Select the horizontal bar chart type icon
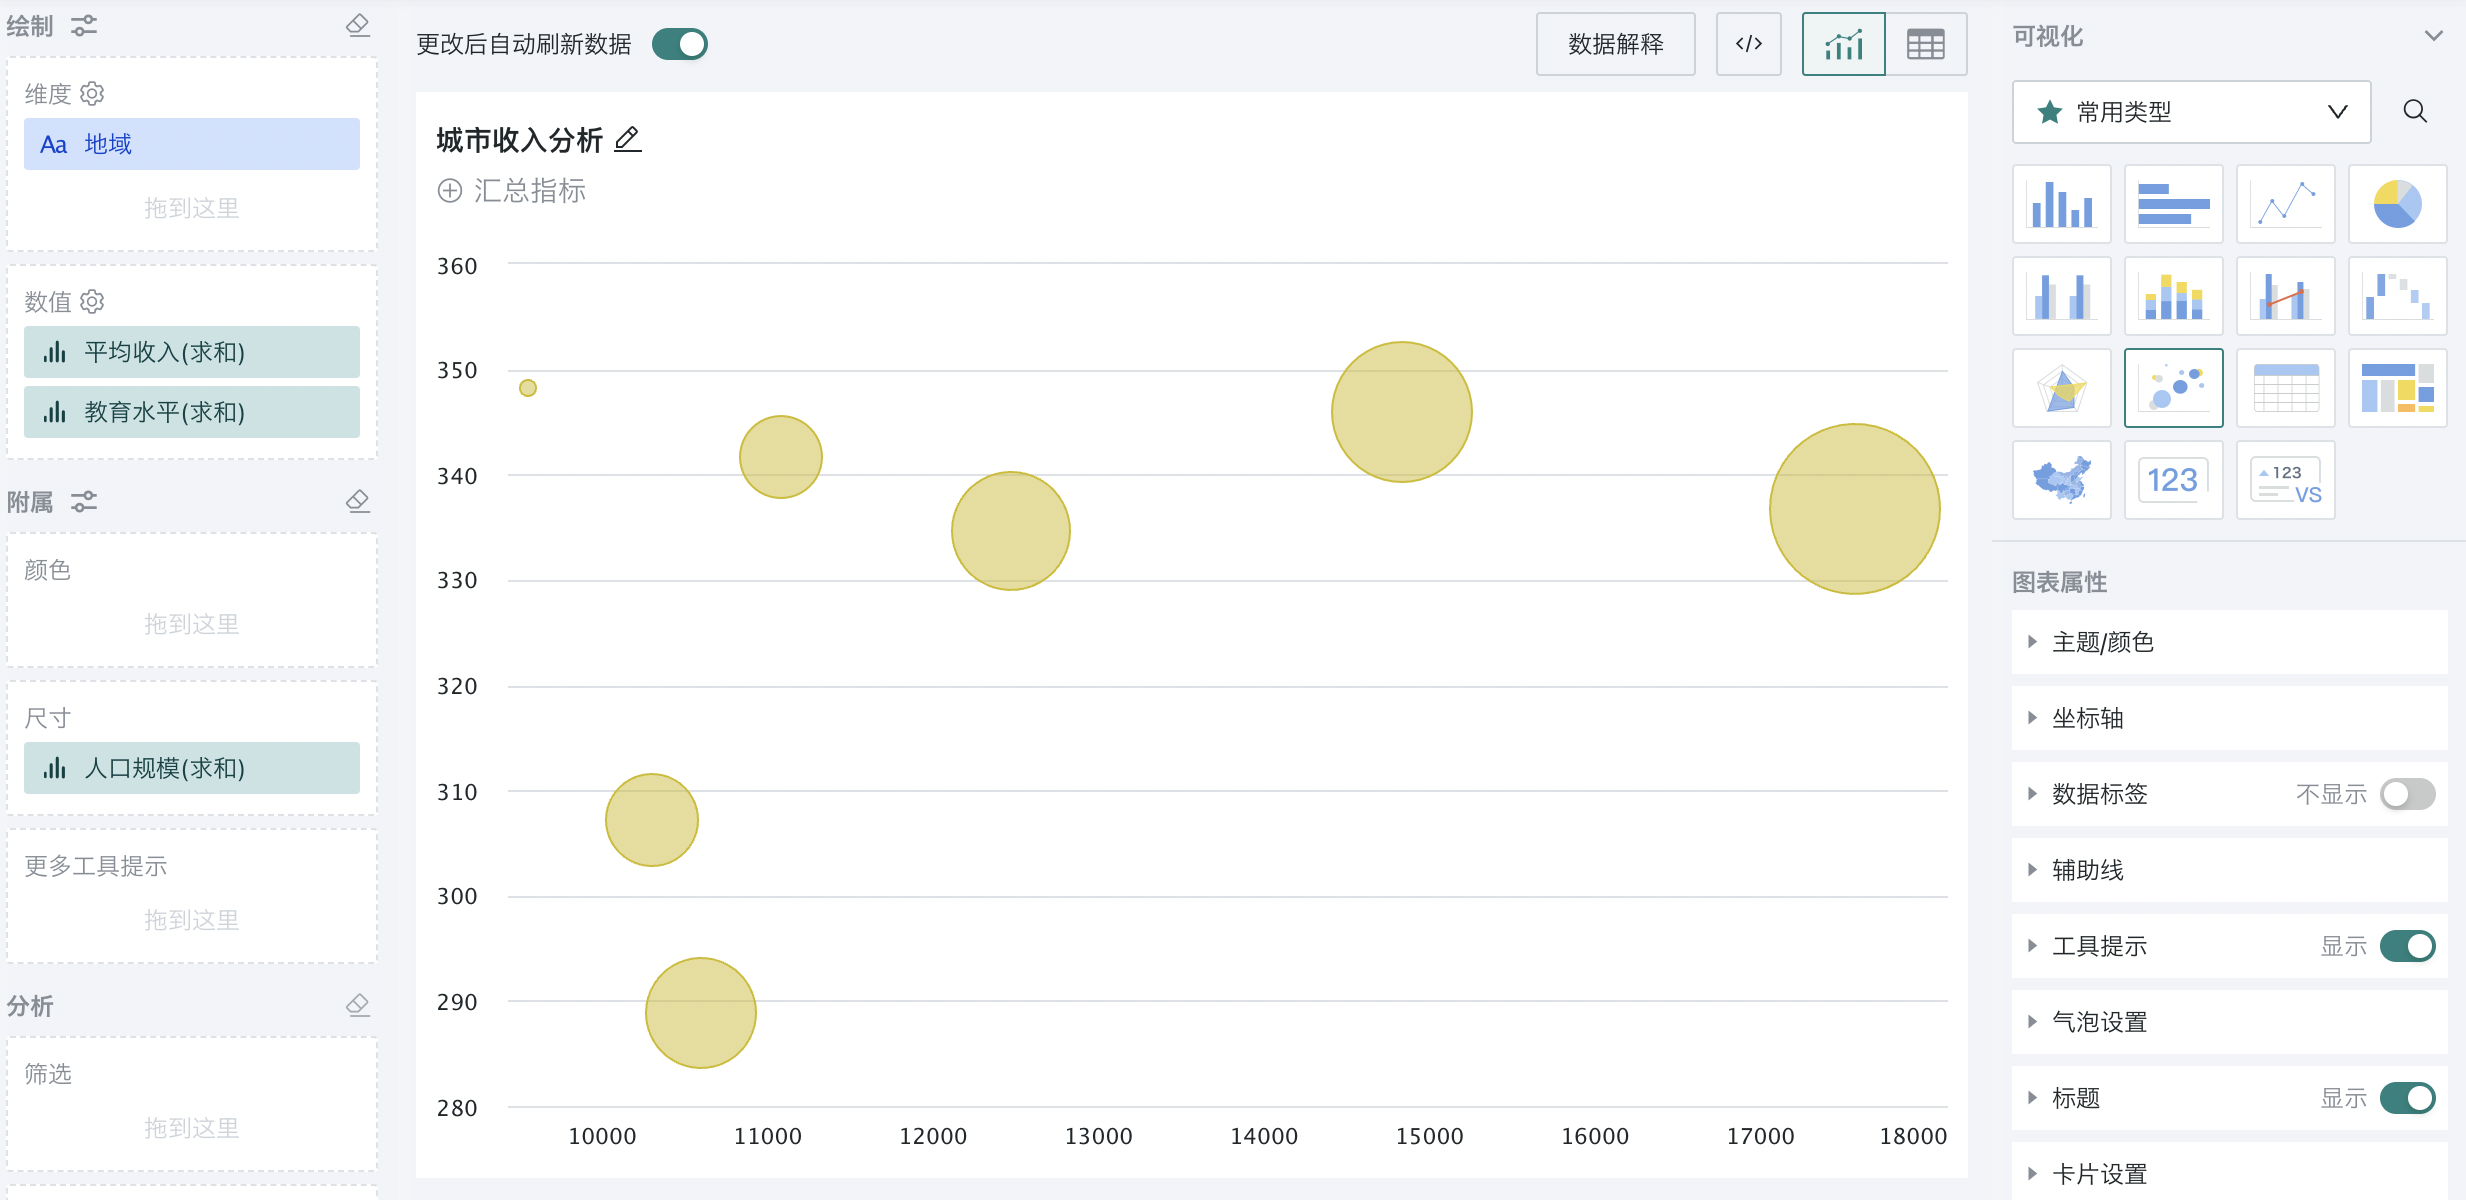 (x=2173, y=204)
